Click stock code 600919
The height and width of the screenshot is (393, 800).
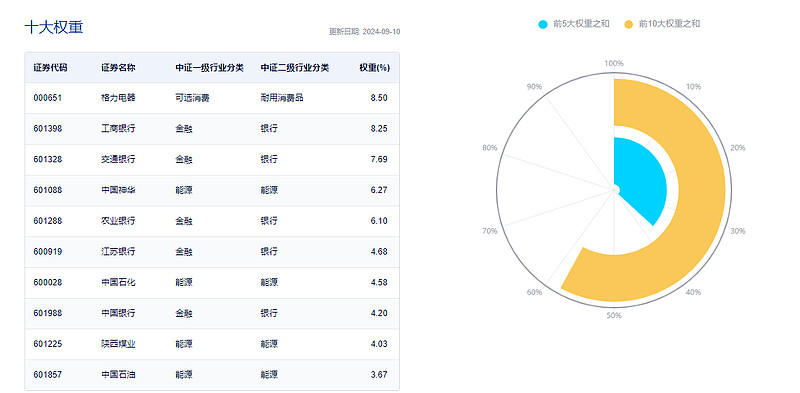coord(47,252)
